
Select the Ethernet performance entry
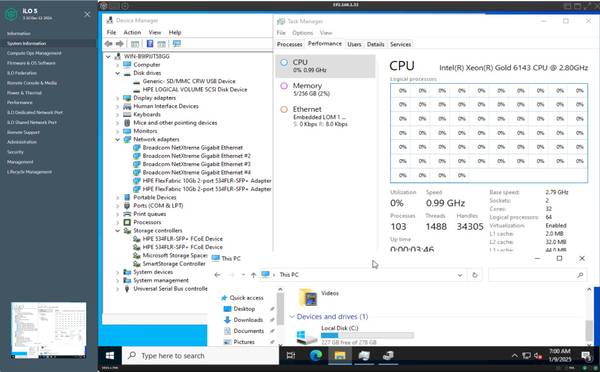(325, 116)
